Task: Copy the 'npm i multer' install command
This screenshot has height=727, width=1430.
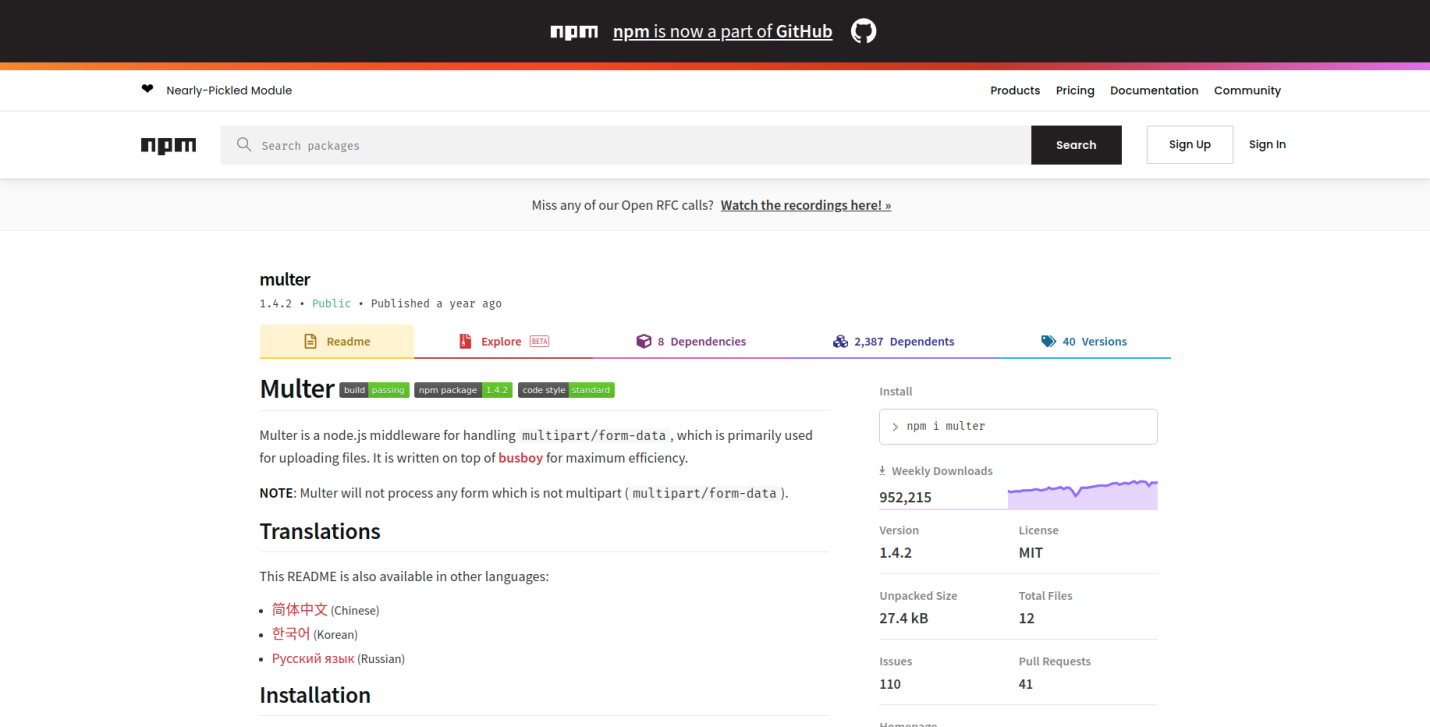Action: click(1018, 426)
